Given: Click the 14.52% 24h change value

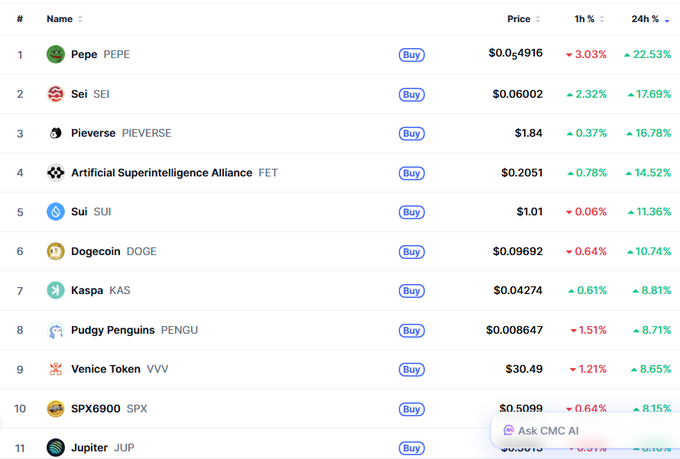Looking at the screenshot, I should (648, 173).
